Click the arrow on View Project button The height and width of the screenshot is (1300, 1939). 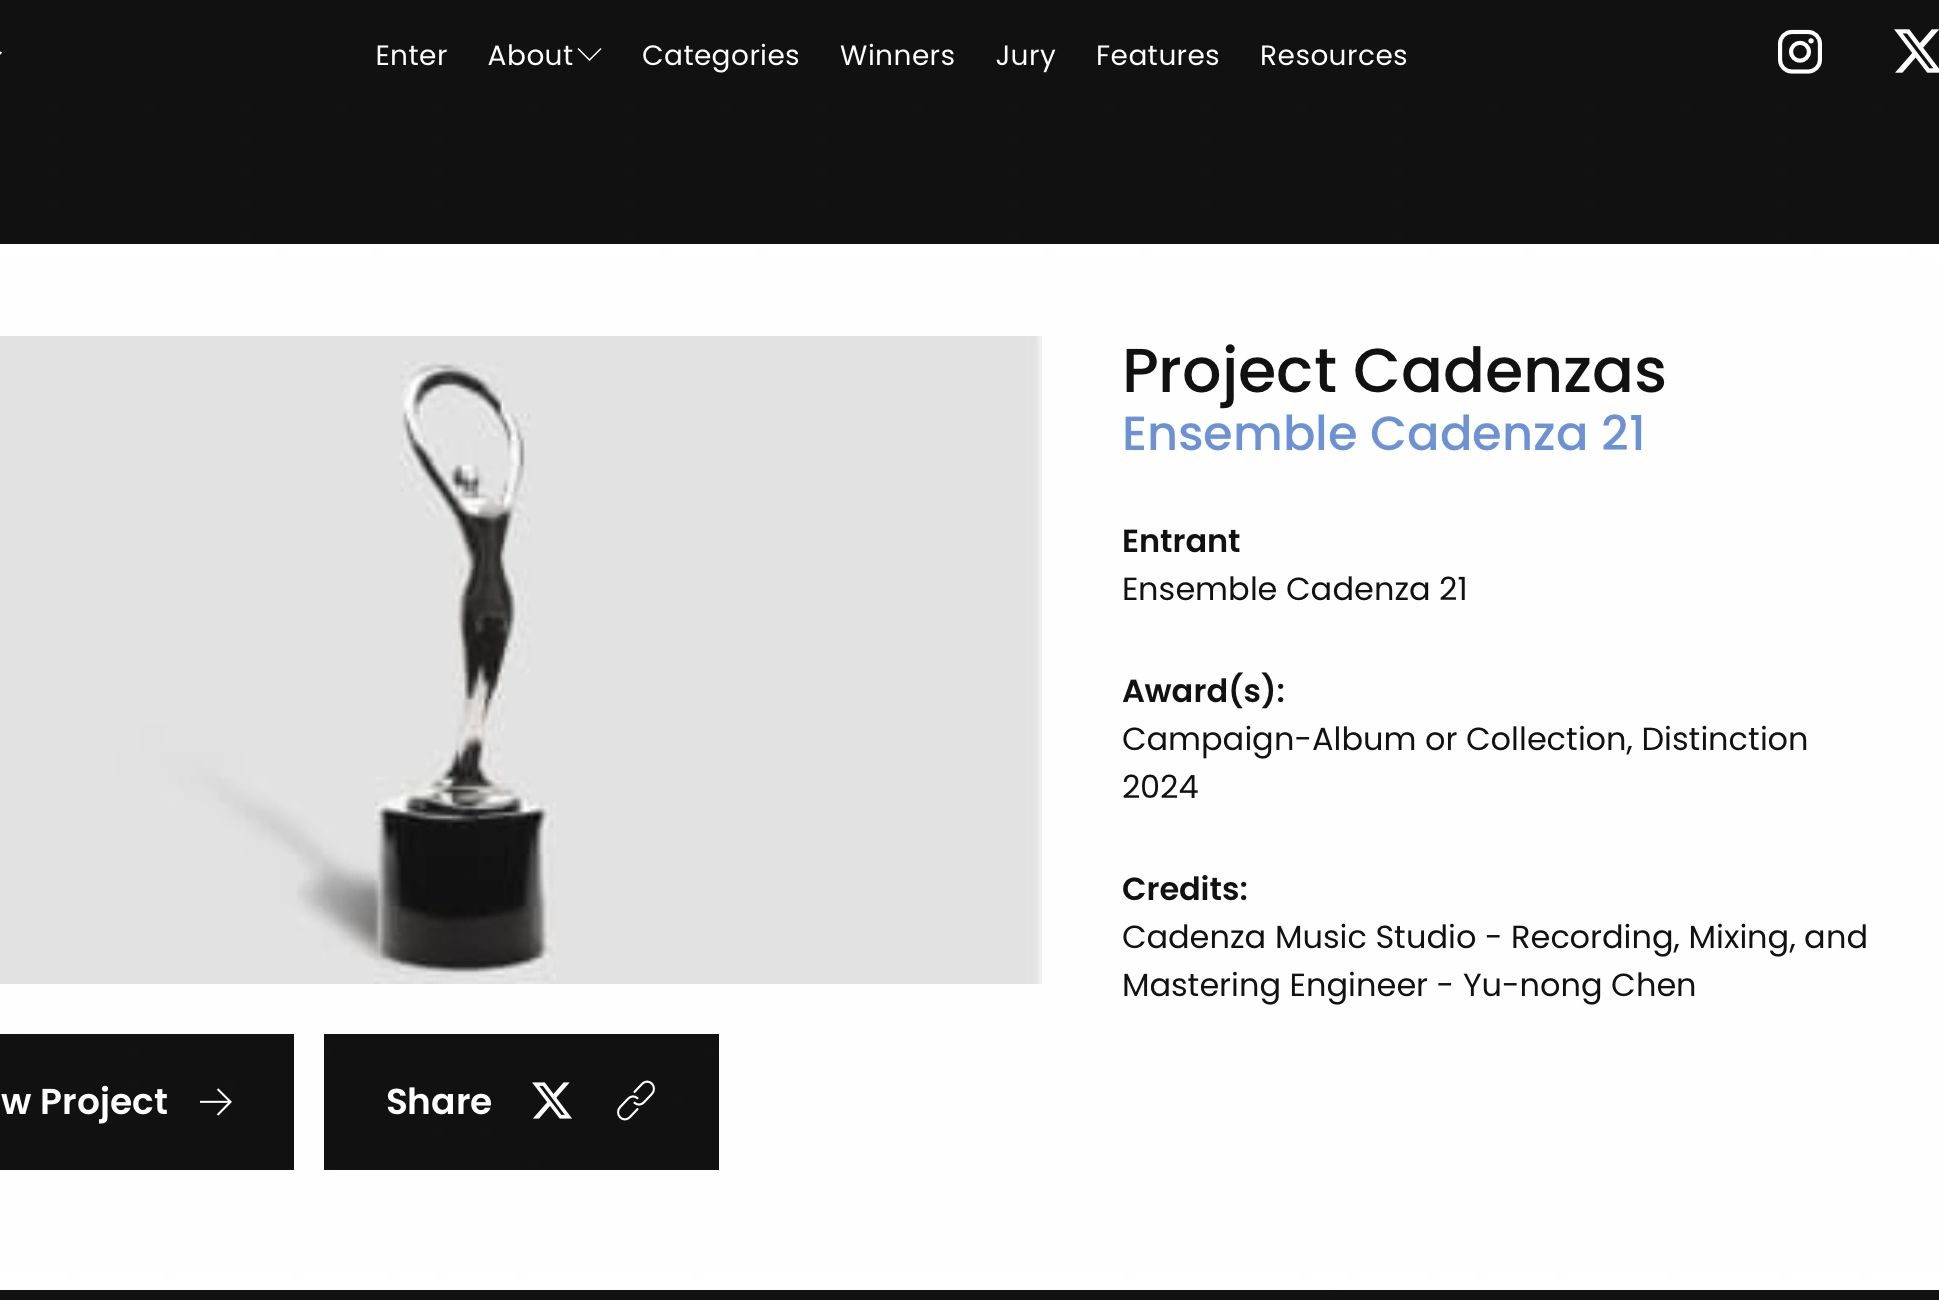point(216,1102)
